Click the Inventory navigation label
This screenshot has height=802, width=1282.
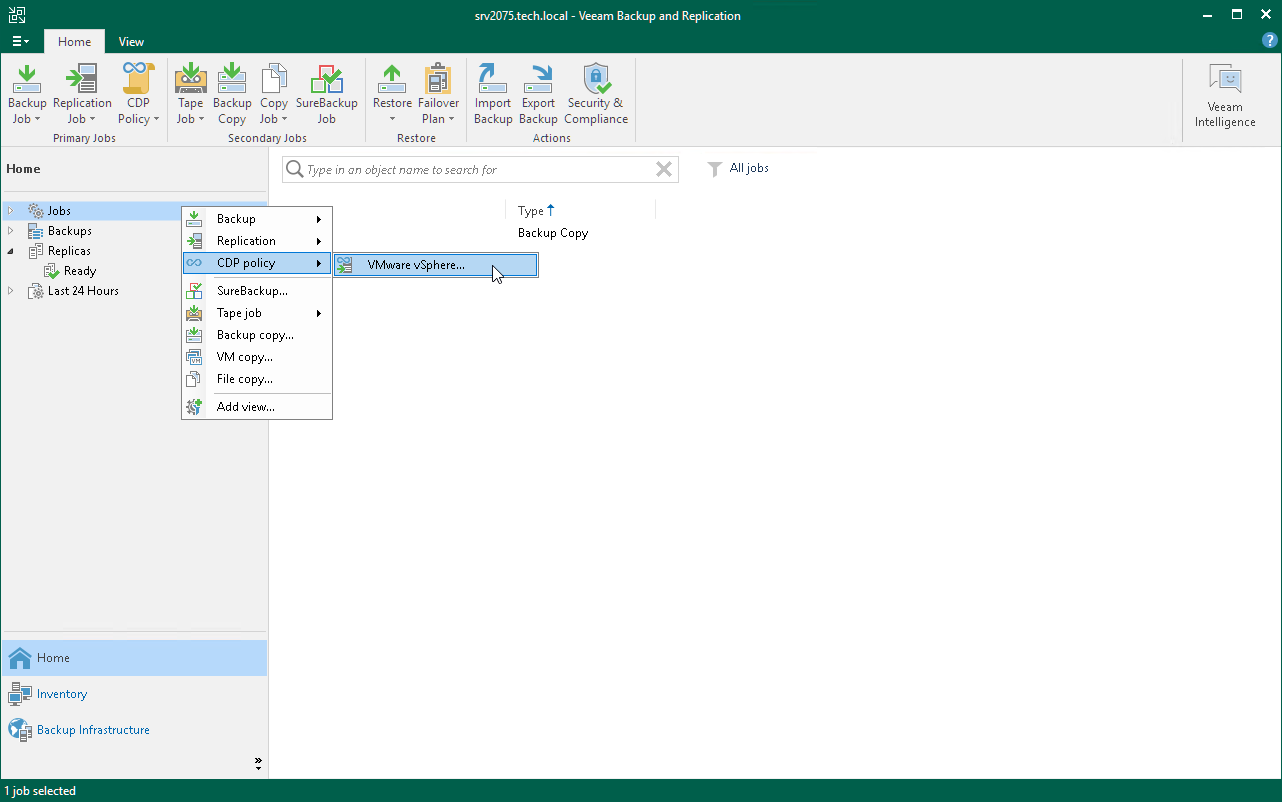pyautogui.click(x=62, y=694)
